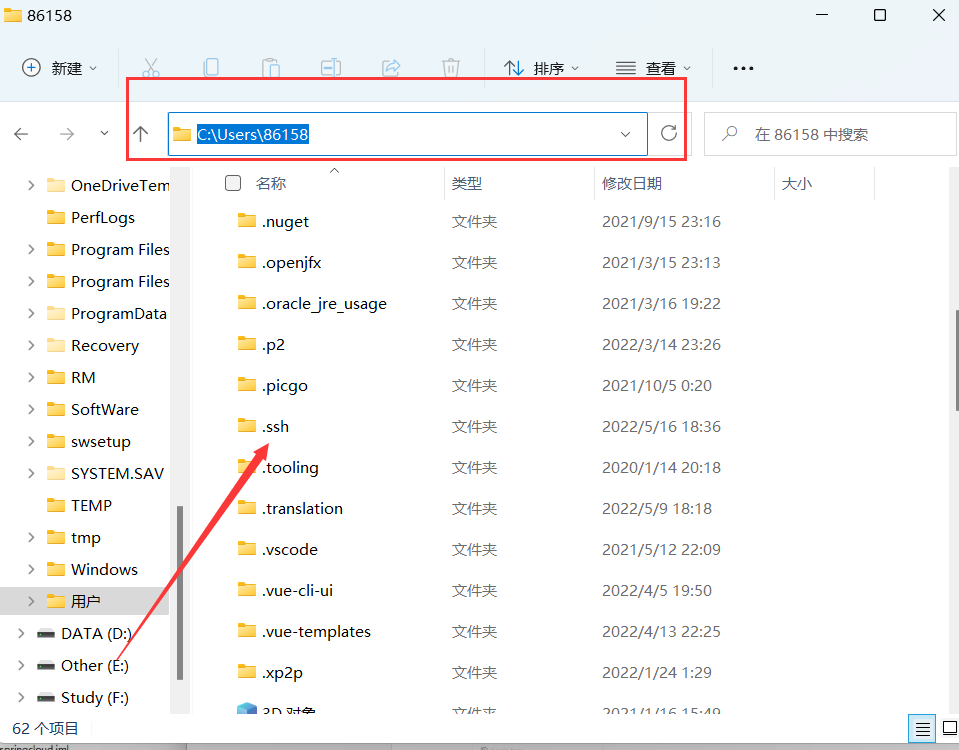
Task: Open the 查看 (View) dropdown
Action: click(653, 68)
